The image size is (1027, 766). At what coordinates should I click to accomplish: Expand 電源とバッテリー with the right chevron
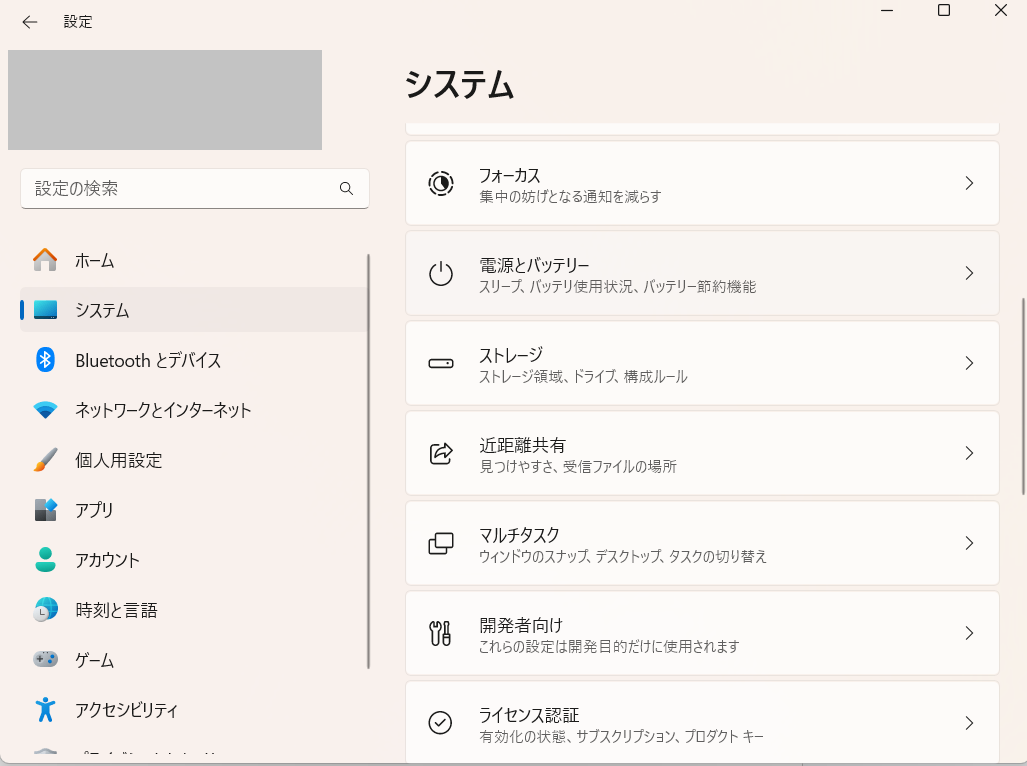coord(968,272)
